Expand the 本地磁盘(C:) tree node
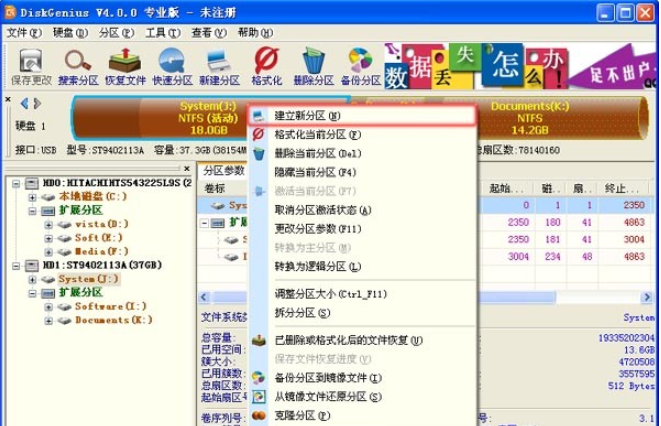Image resolution: width=661 pixels, height=426 pixels. tap(32, 197)
